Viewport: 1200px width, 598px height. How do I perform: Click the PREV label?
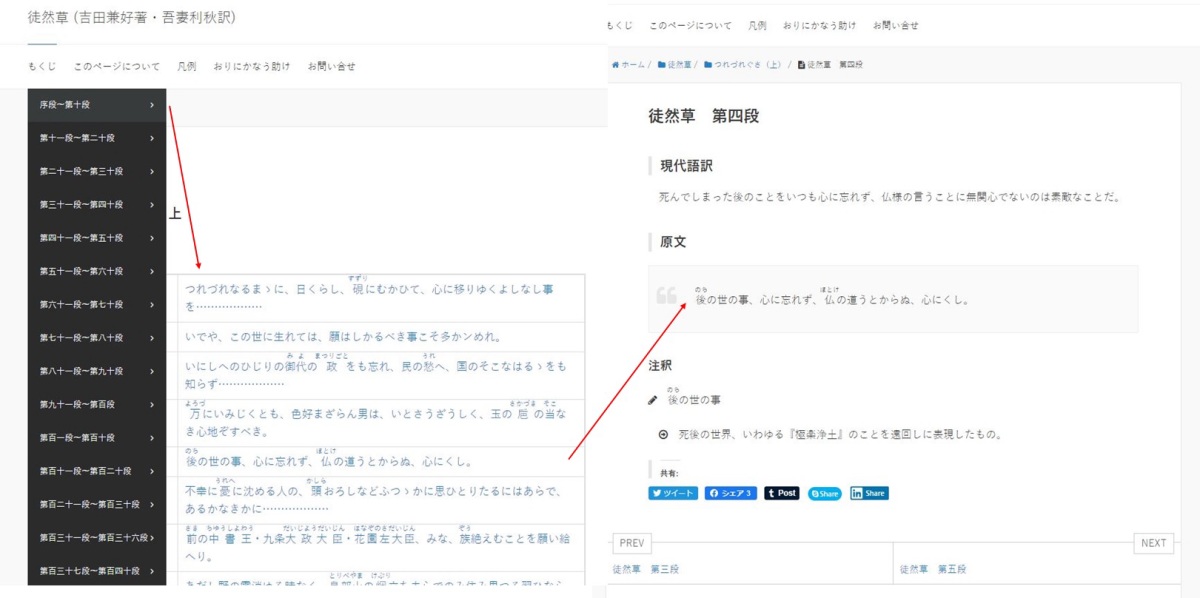631,543
